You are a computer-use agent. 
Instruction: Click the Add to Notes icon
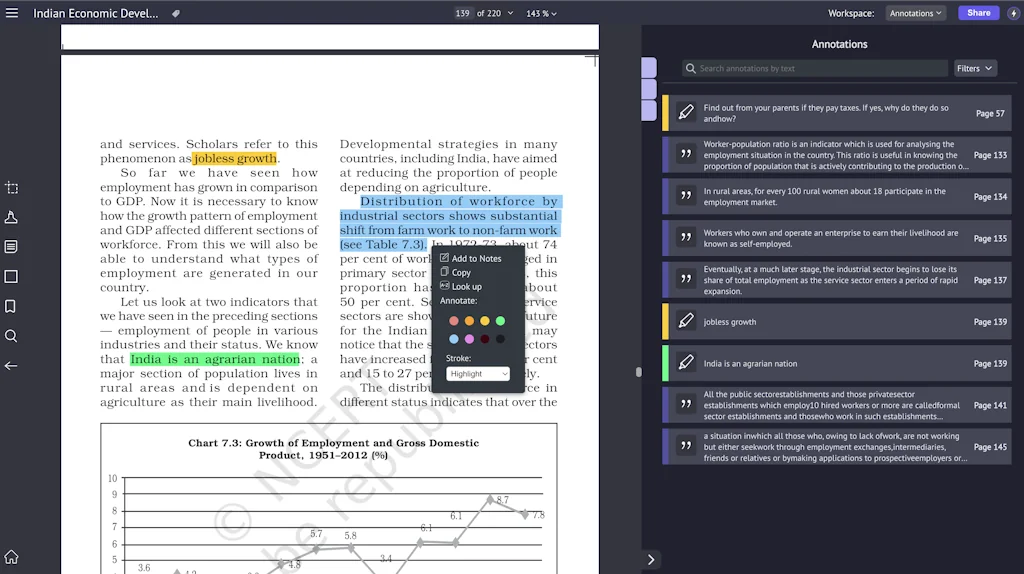click(x=444, y=258)
